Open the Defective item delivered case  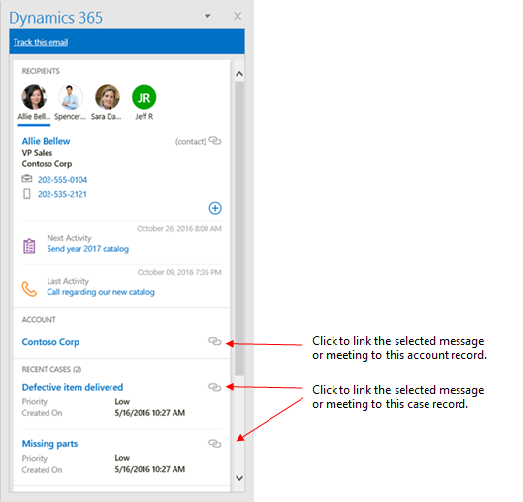pos(72,387)
